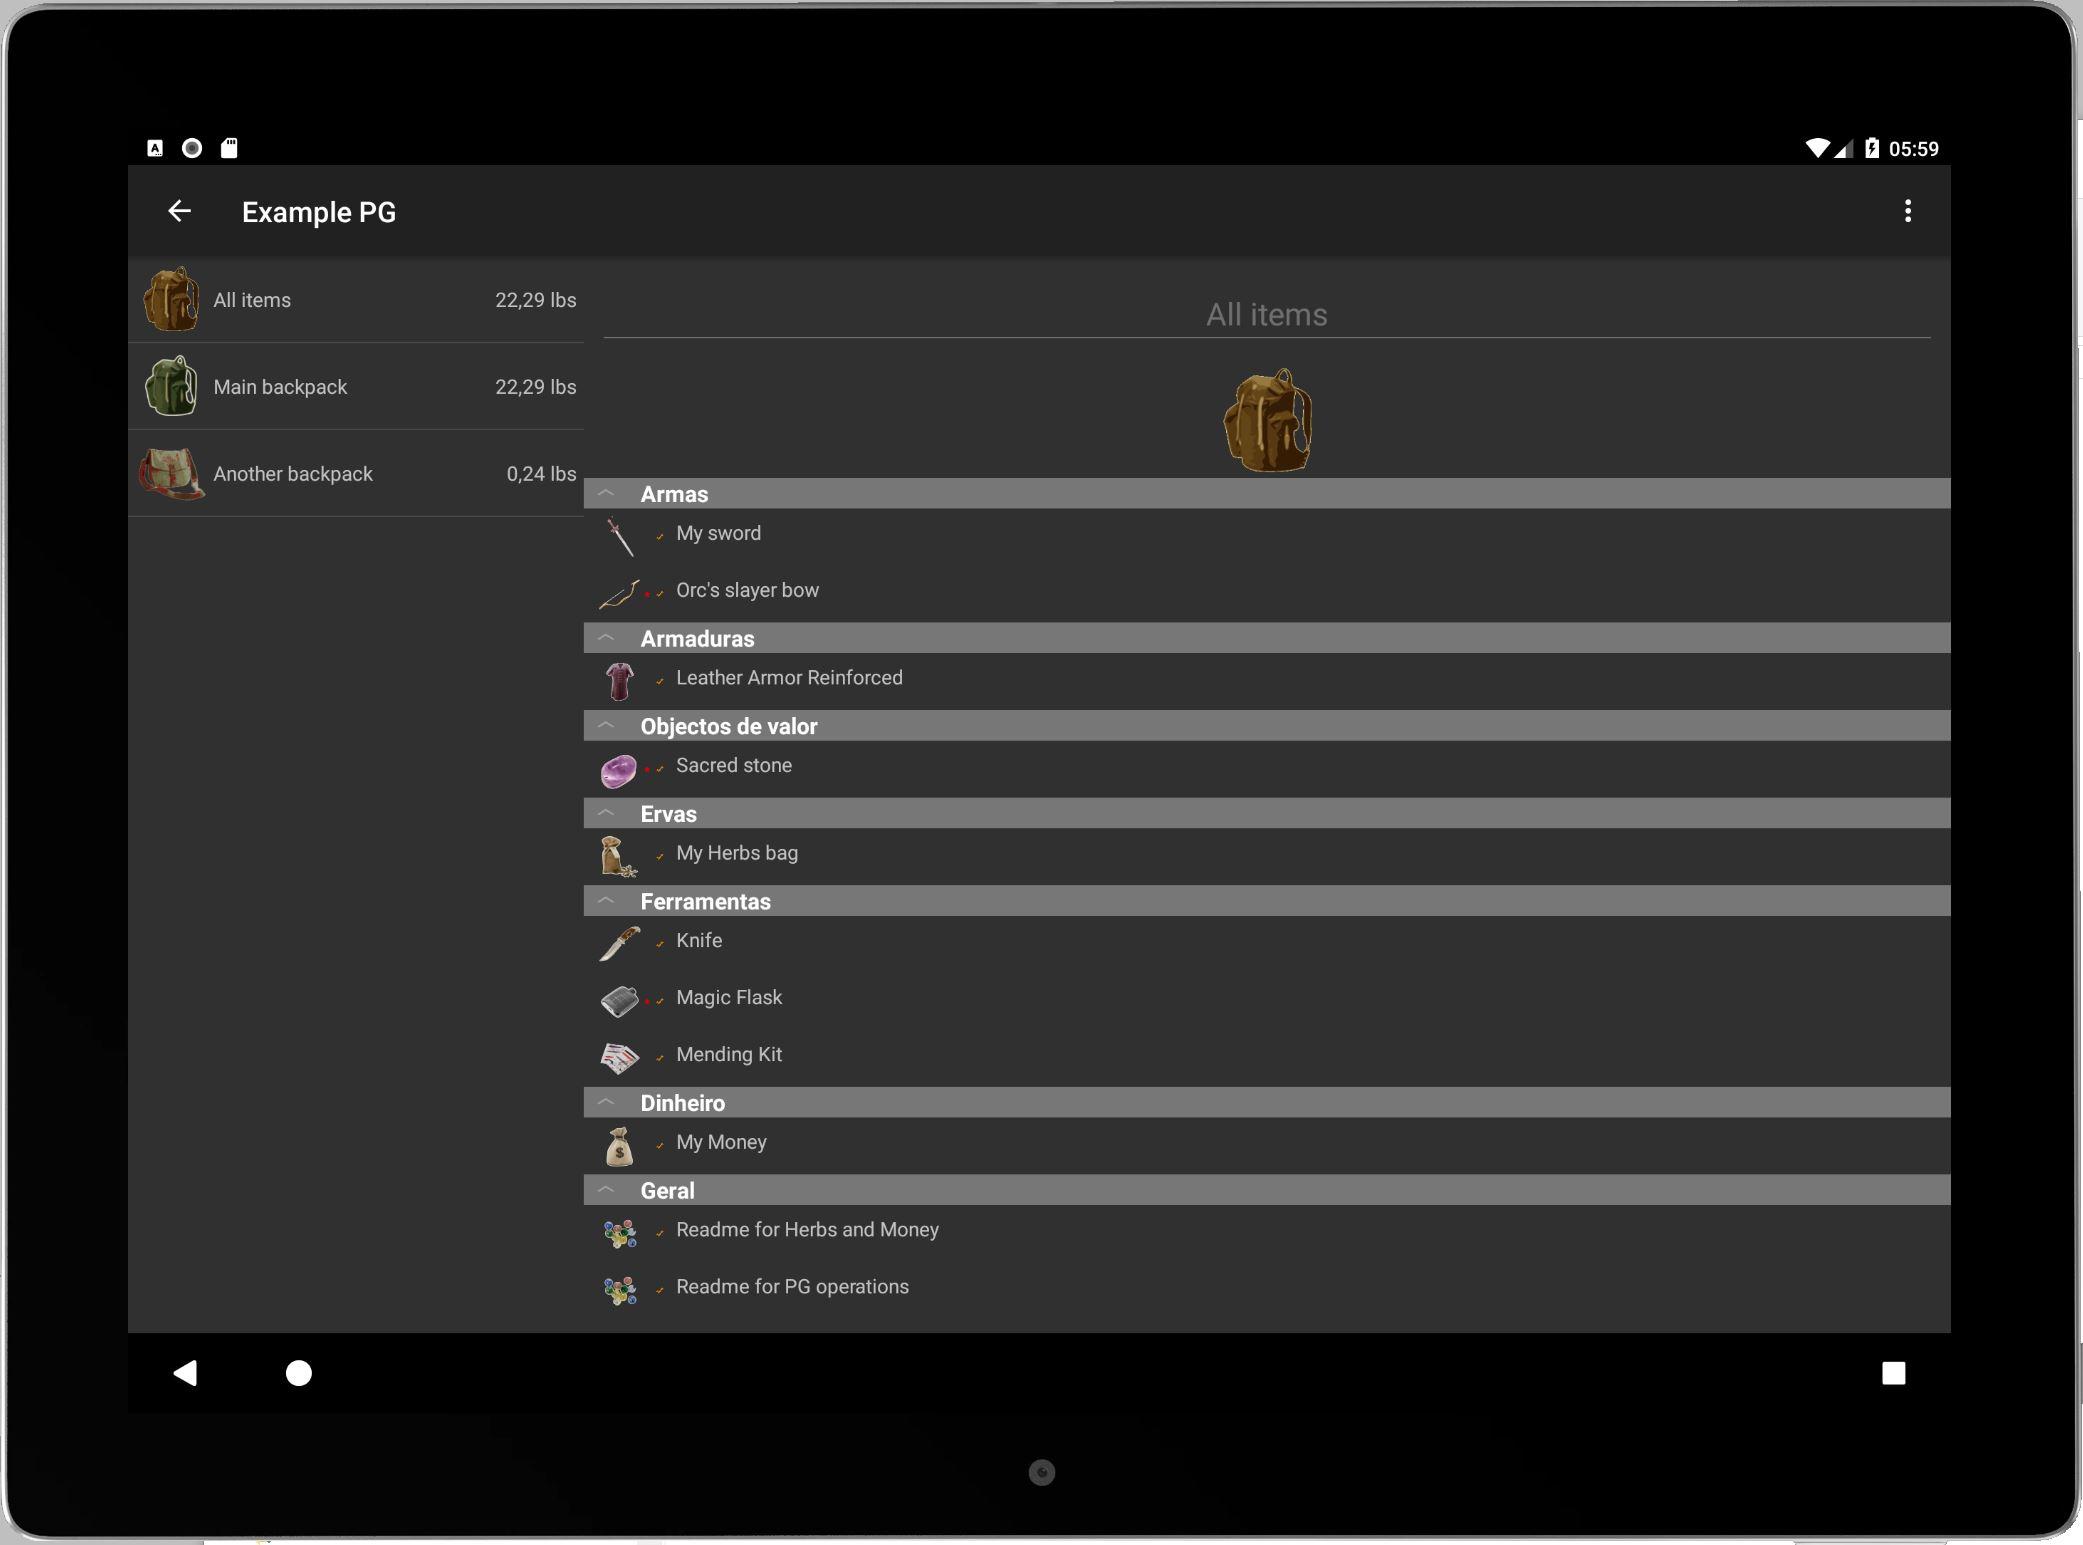Tap the My sword item icon
2083x1545 pixels.
619,537
